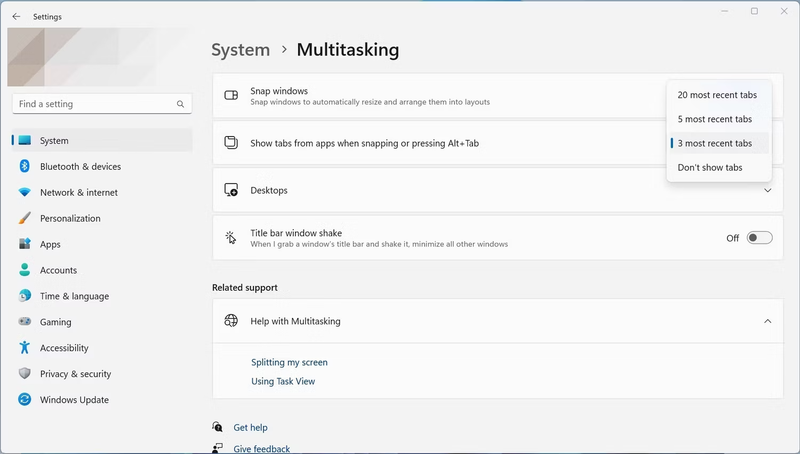Click the search magnifier icon
Screen dimensions: 800x454
click(x=181, y=104)
